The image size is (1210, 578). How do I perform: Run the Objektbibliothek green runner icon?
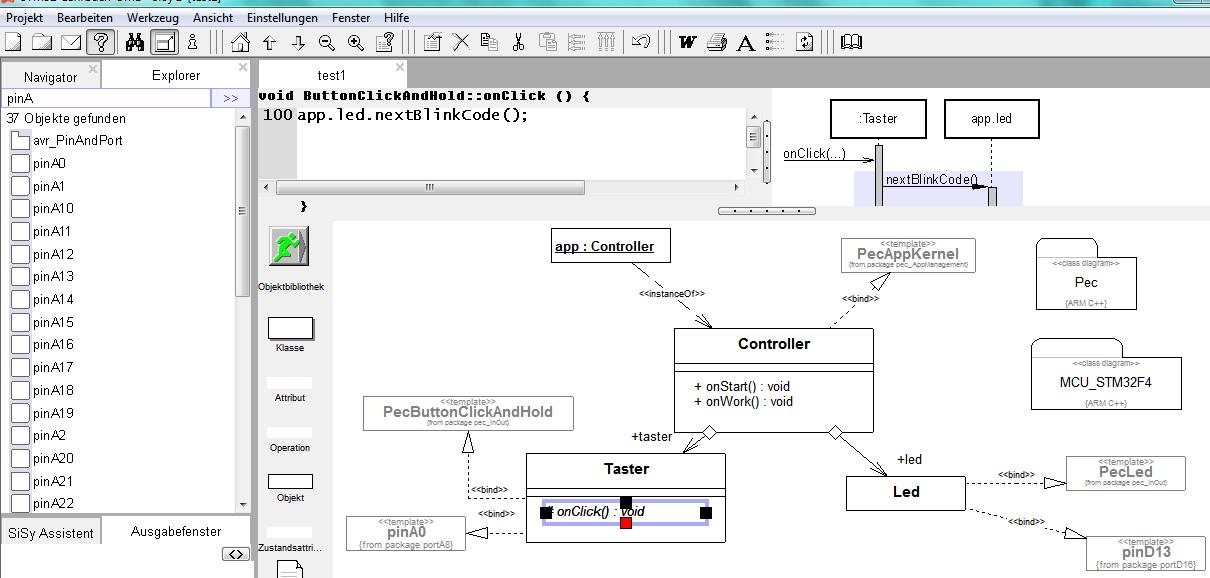click(x=289, y=246)
